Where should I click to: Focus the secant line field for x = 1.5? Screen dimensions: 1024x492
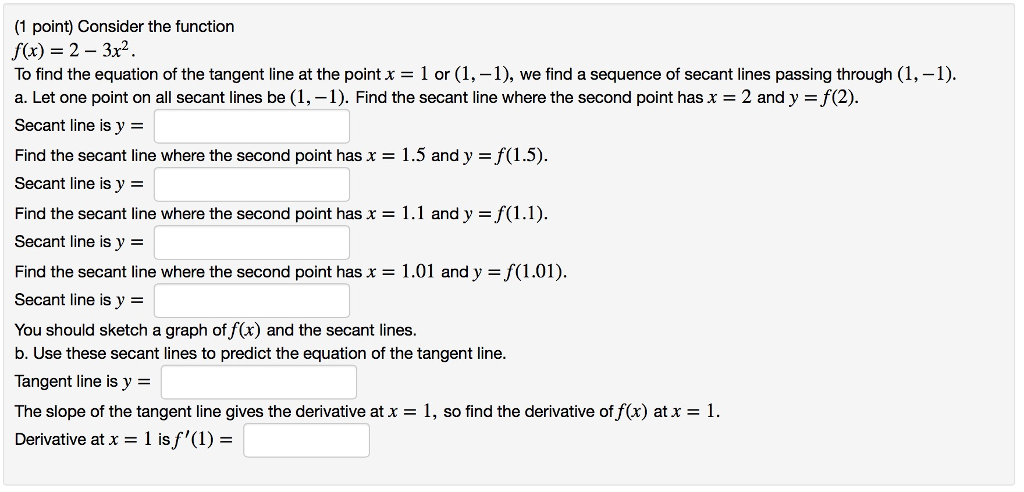[x=251, y=184]
